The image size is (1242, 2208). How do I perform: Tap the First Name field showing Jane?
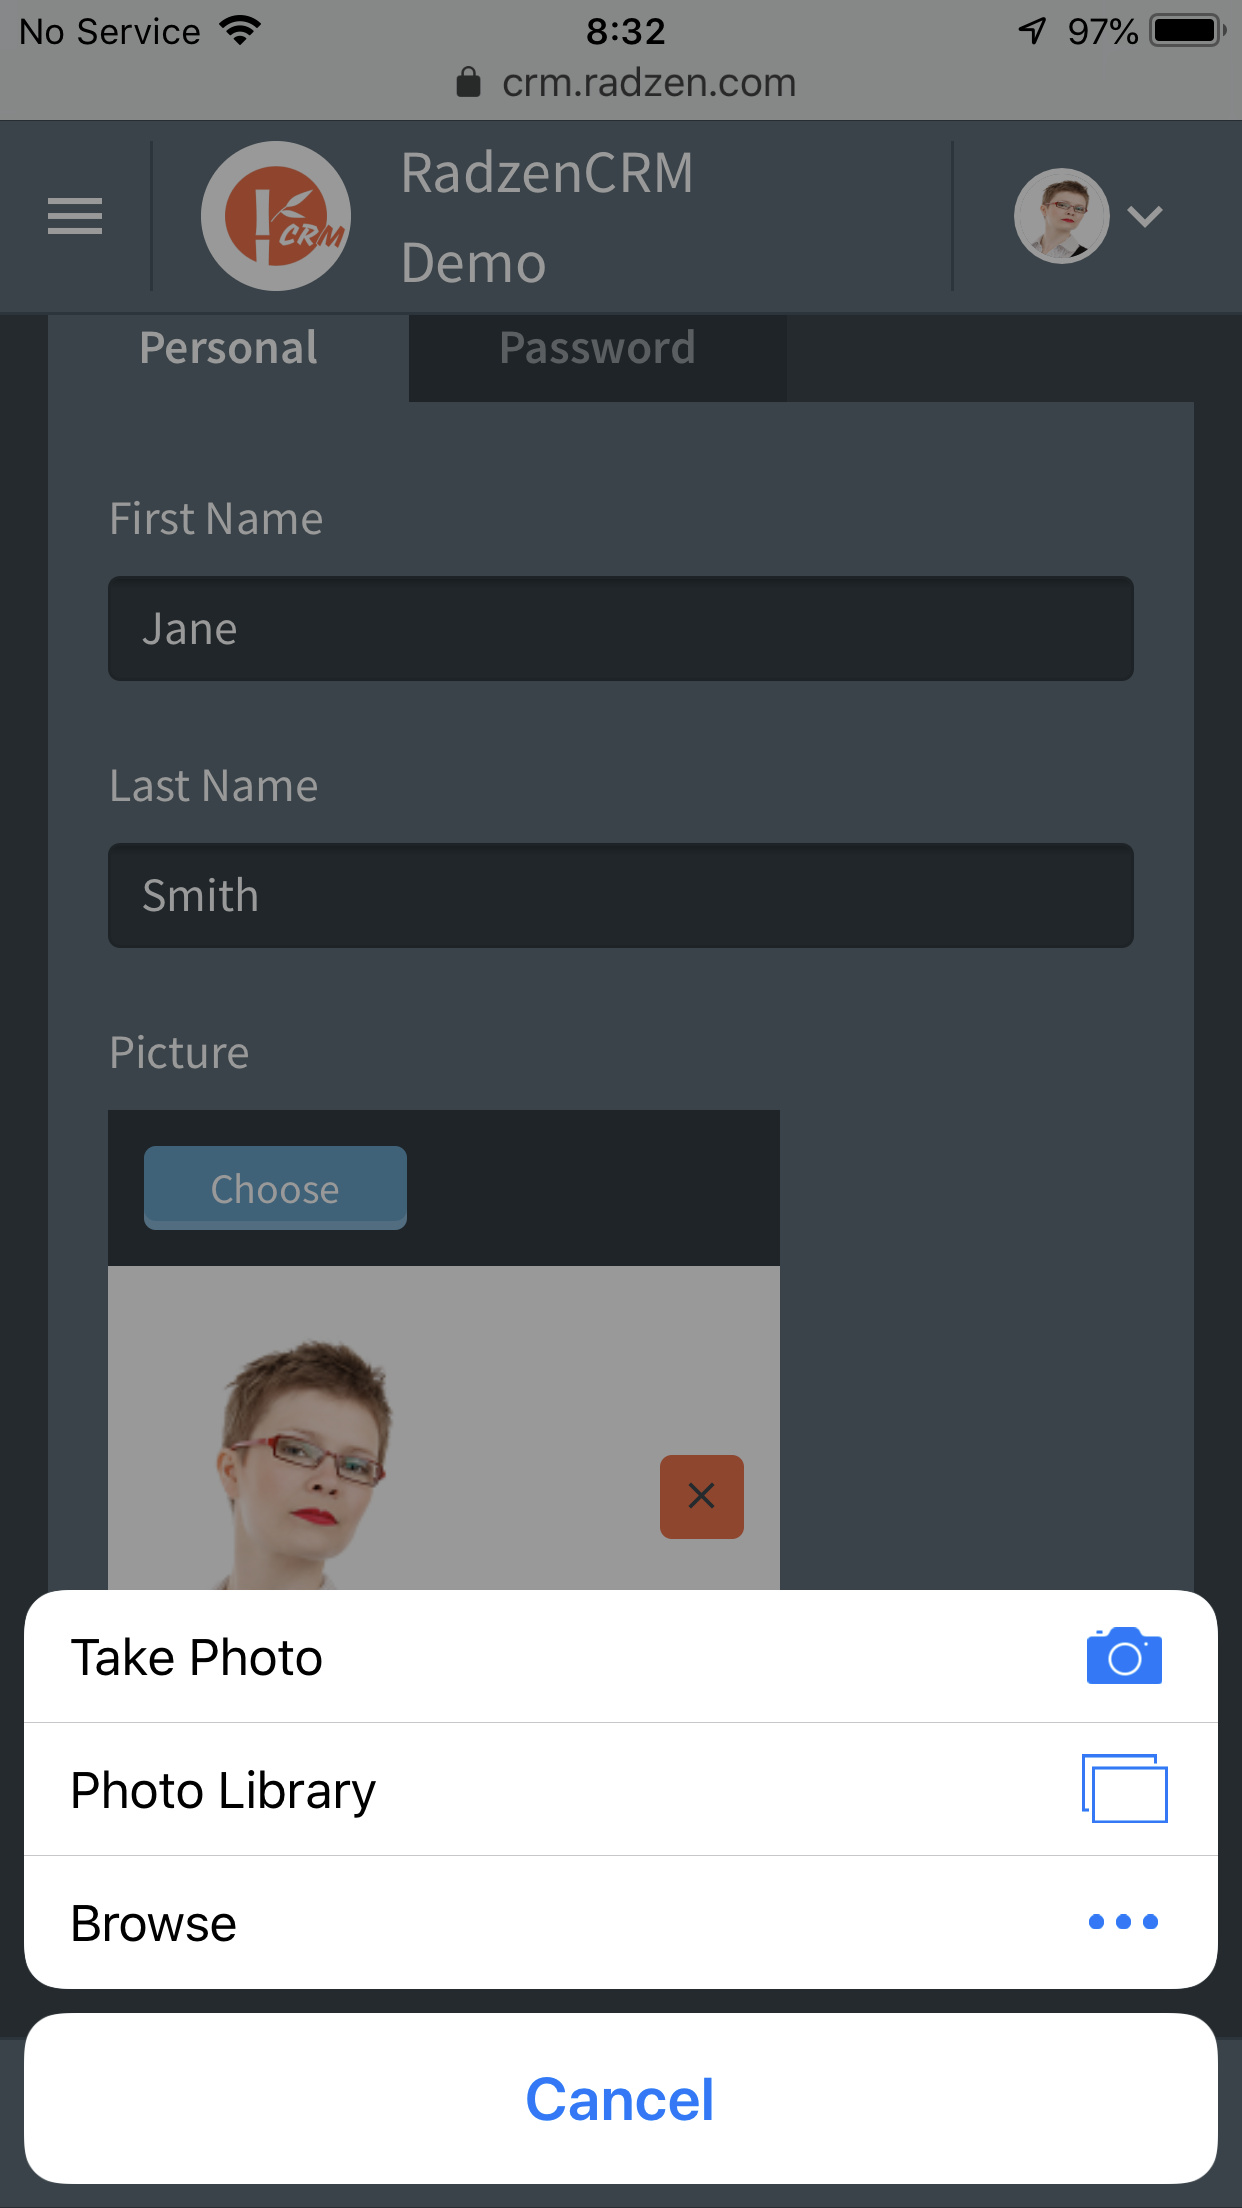pos(620,628)
